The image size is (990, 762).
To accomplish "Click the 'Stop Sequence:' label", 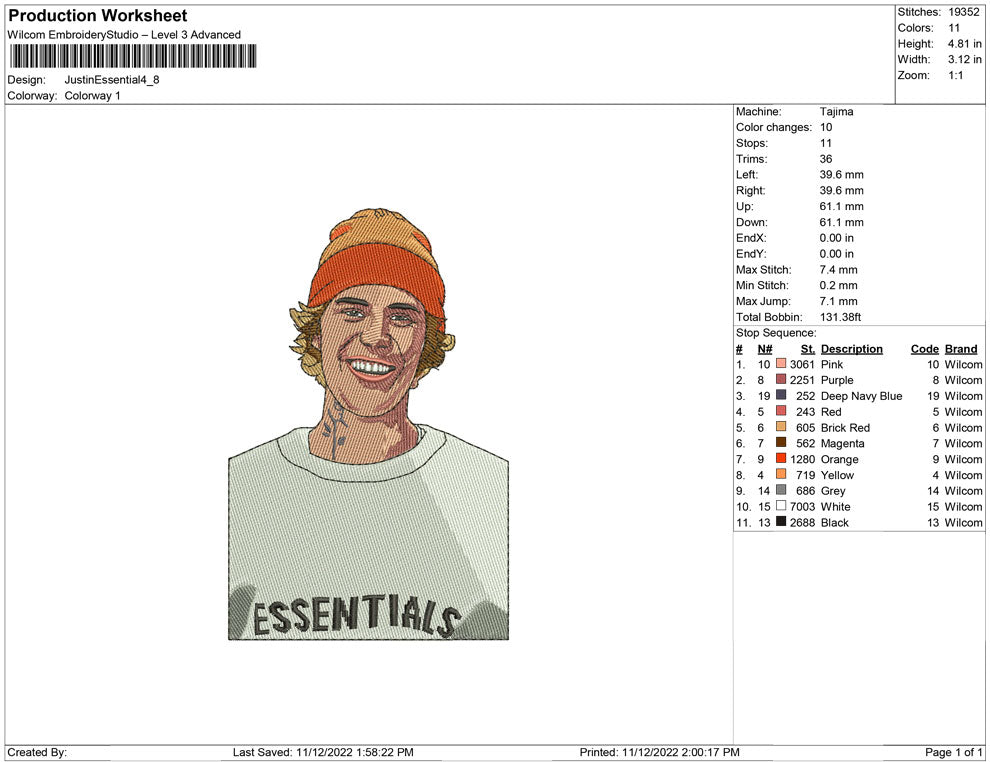I will click(x=776, y=333).
